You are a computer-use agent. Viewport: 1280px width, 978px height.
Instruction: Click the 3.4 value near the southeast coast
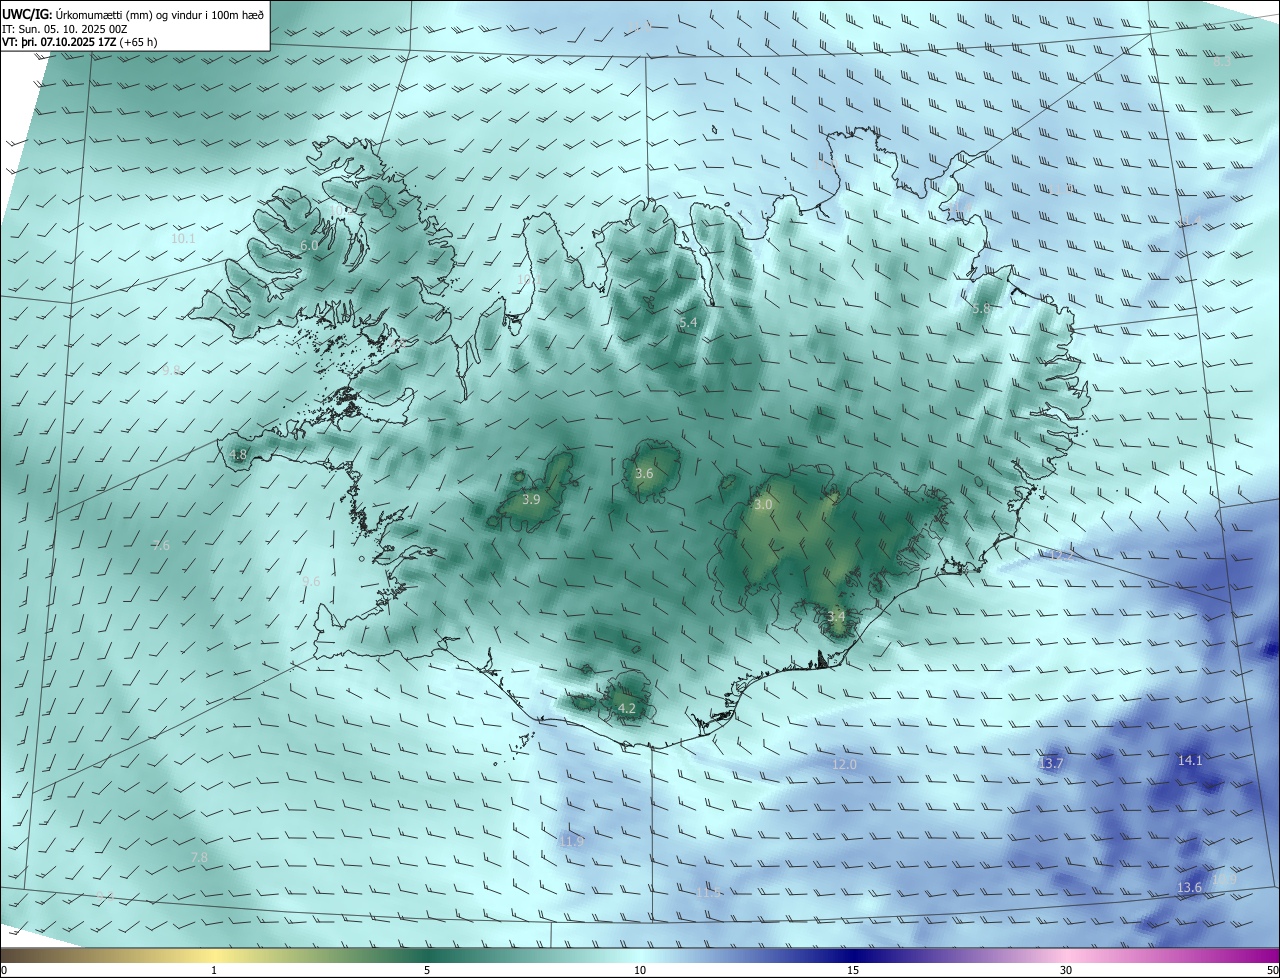837,617
